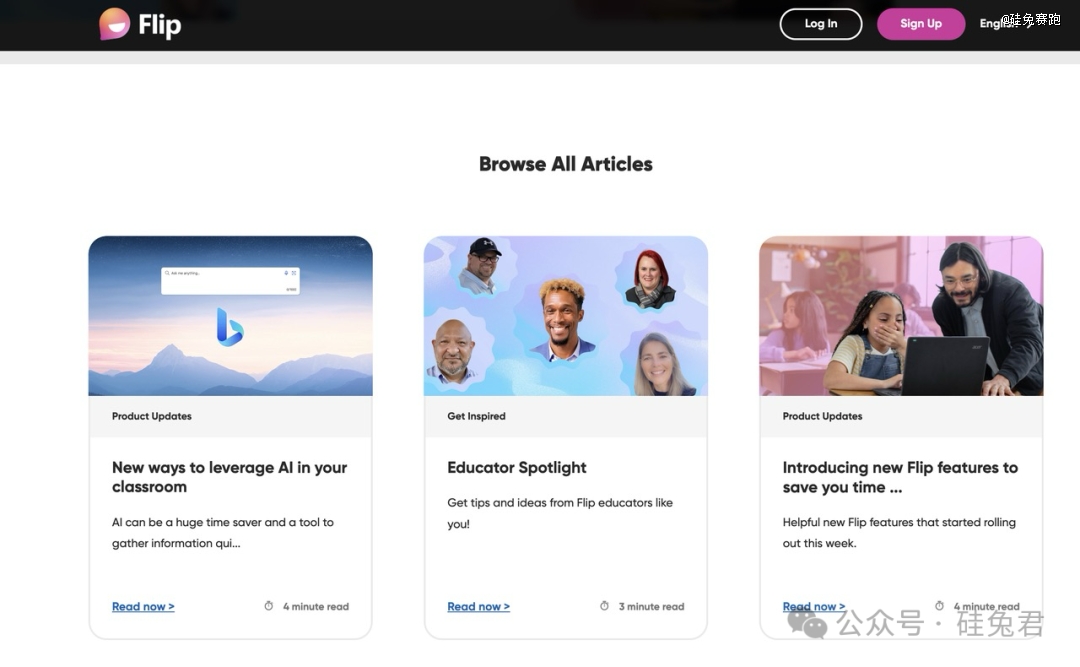Select the Get Inspired category tag
The image size is (1080, 667).
pyautogui.click(x=476, y=416)
